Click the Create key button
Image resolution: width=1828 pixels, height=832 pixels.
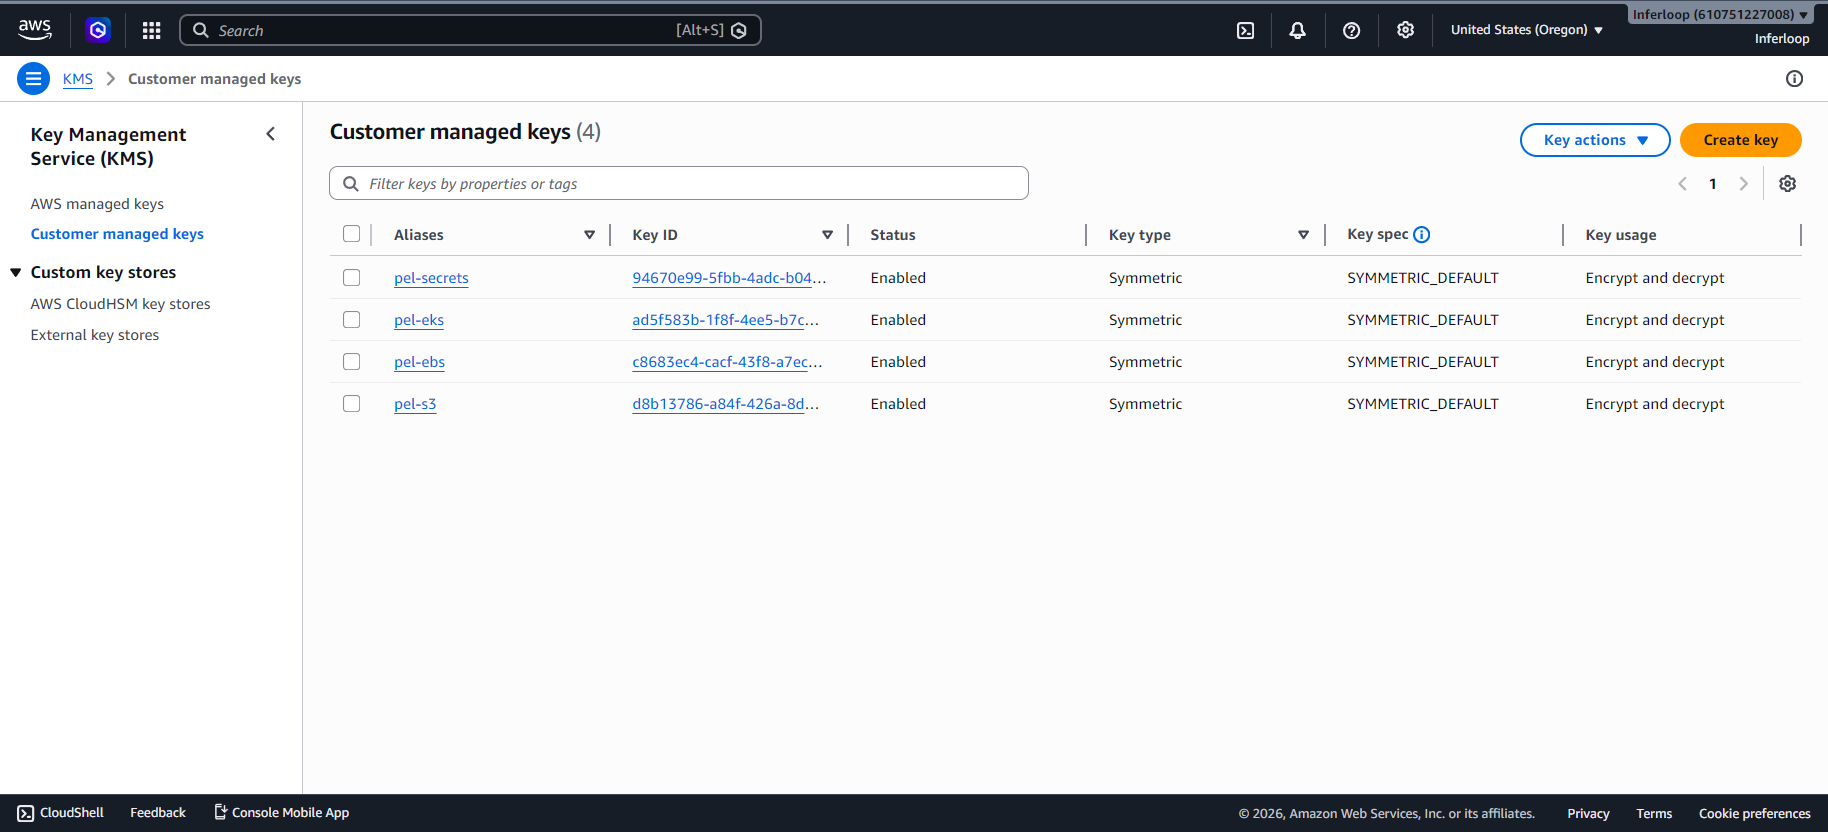coord(1740,140)
